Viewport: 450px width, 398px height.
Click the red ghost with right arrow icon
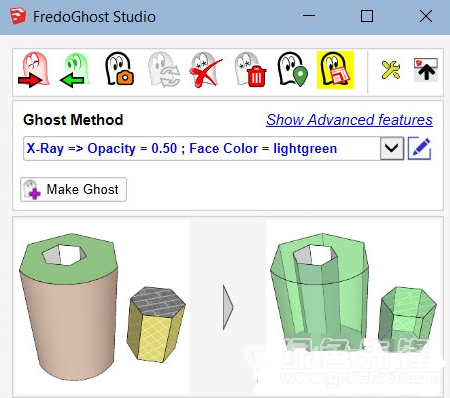(x=34, y=70)
